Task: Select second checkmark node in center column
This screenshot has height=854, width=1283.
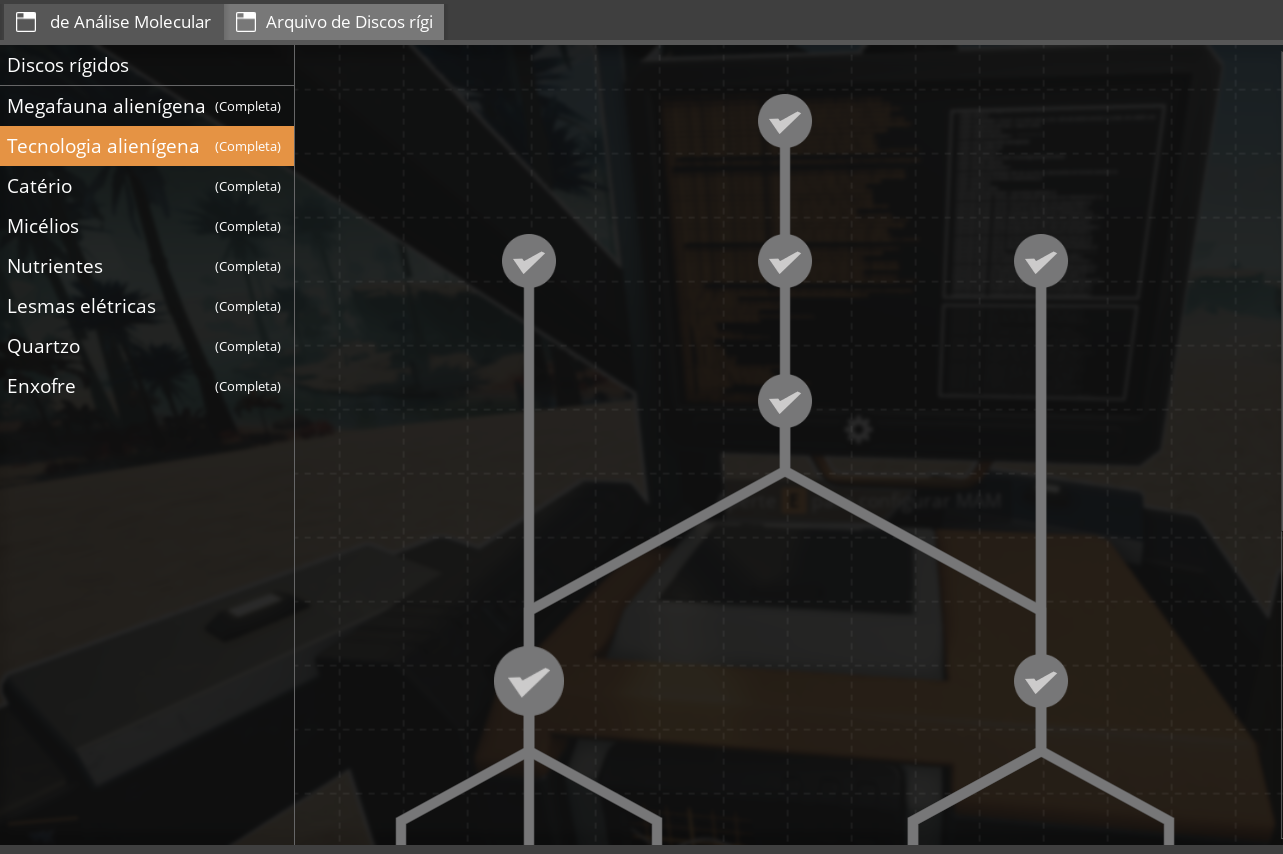Action: click(785, 261)
